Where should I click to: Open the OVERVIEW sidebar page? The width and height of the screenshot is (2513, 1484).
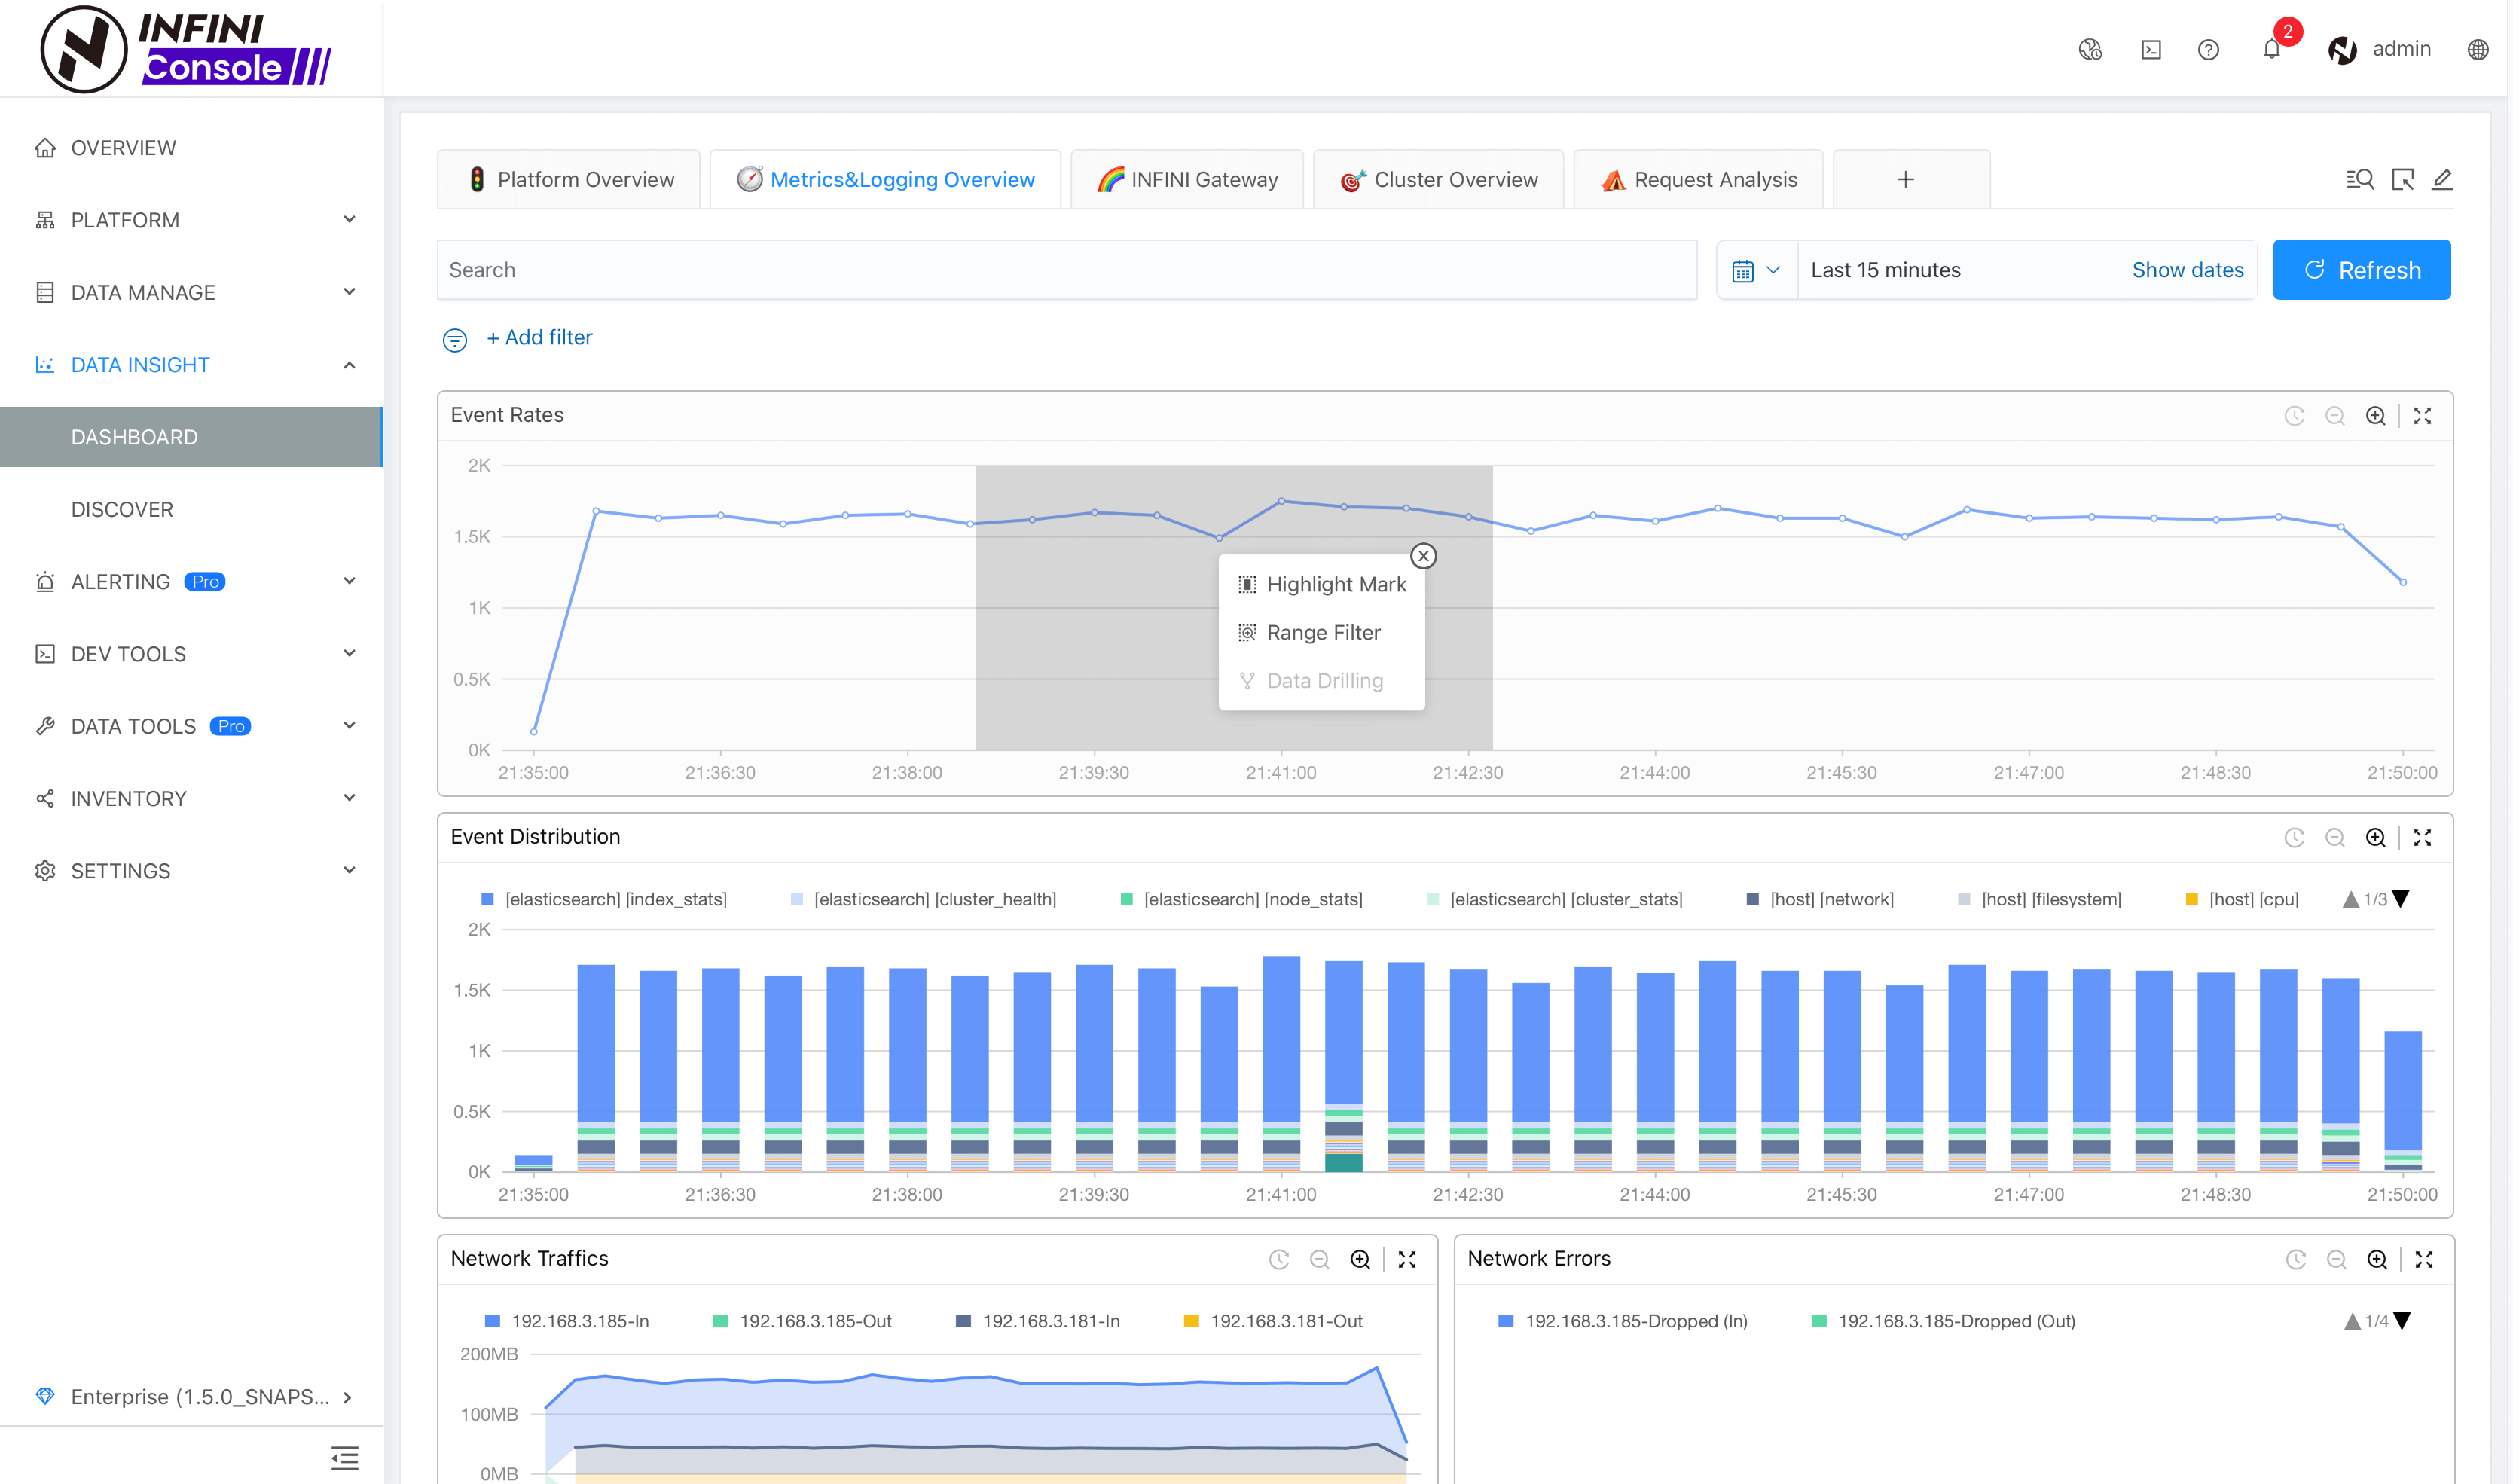(192, 148)
